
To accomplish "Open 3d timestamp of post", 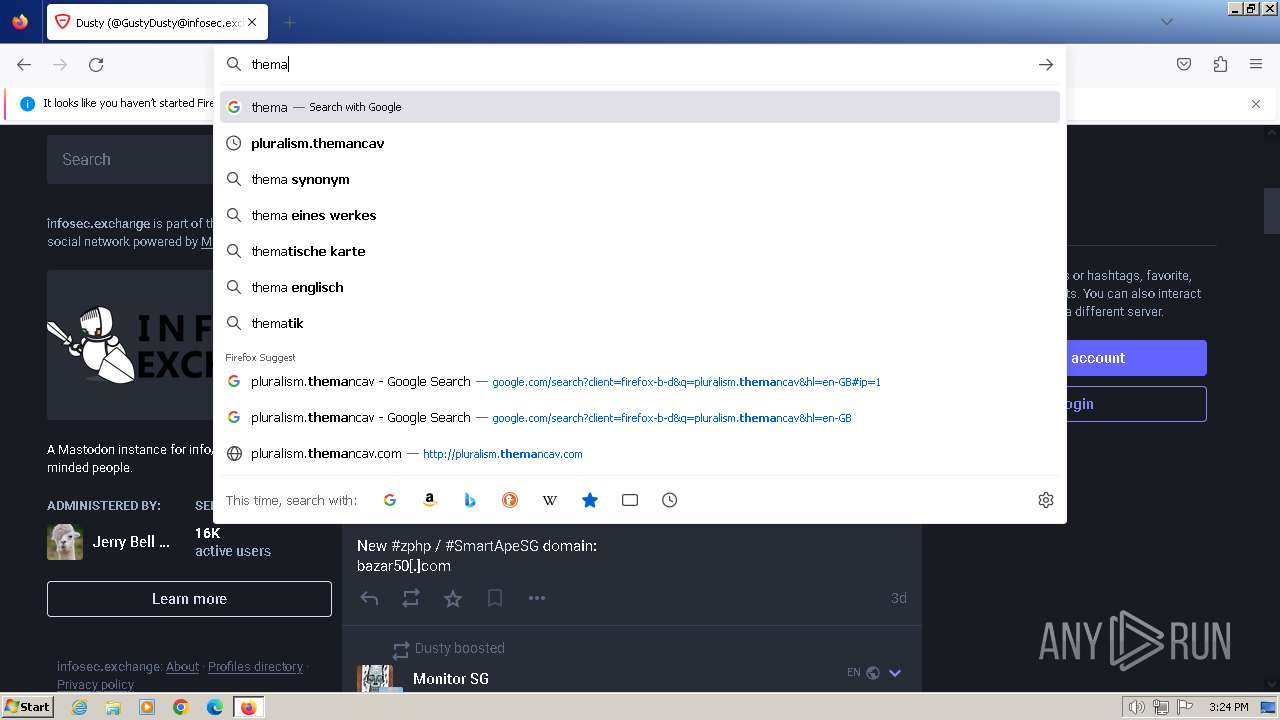I will [898, 598].
